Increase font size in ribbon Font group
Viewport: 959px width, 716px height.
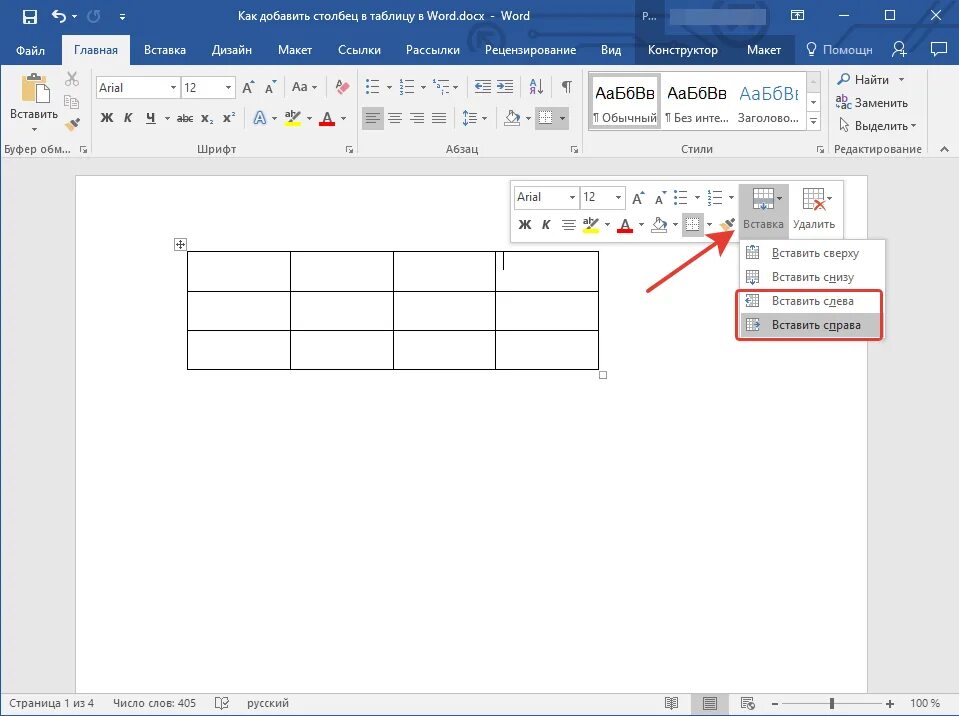(x=248, y=87)
